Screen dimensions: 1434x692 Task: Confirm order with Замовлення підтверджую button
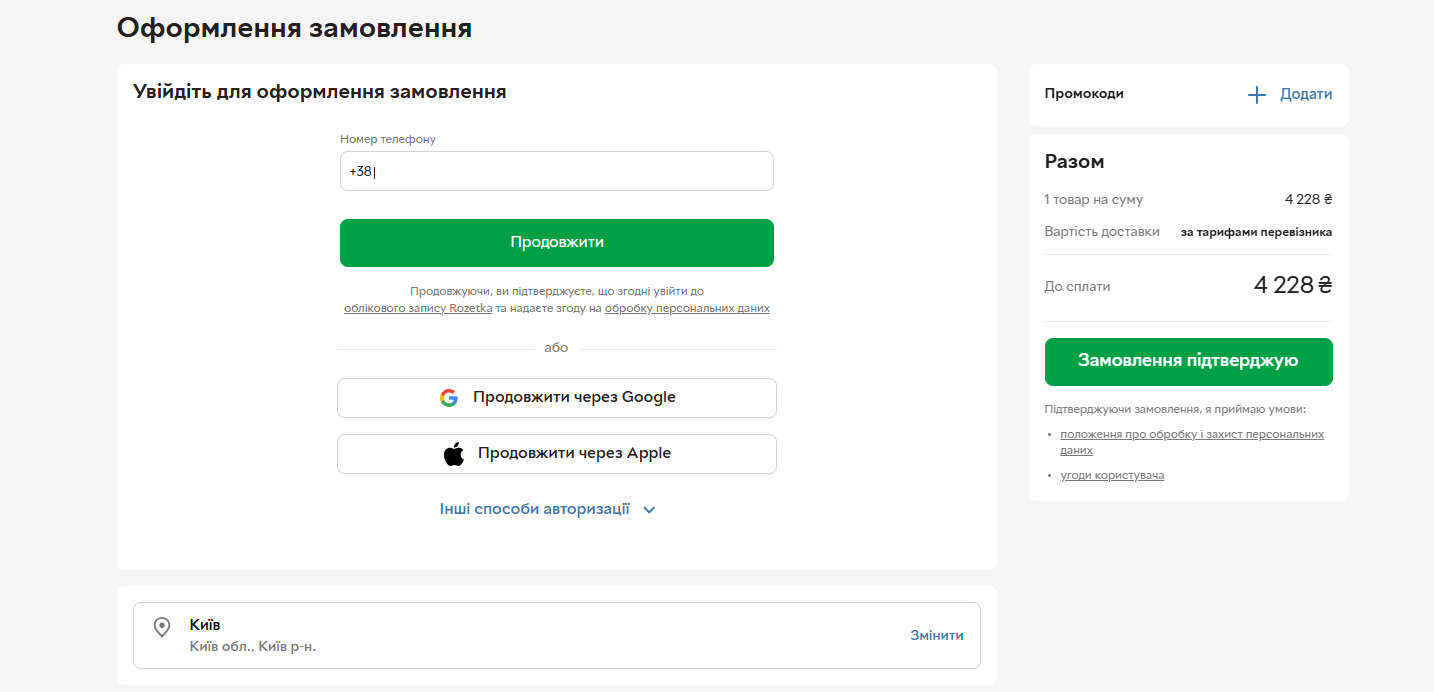[1188, 362]
